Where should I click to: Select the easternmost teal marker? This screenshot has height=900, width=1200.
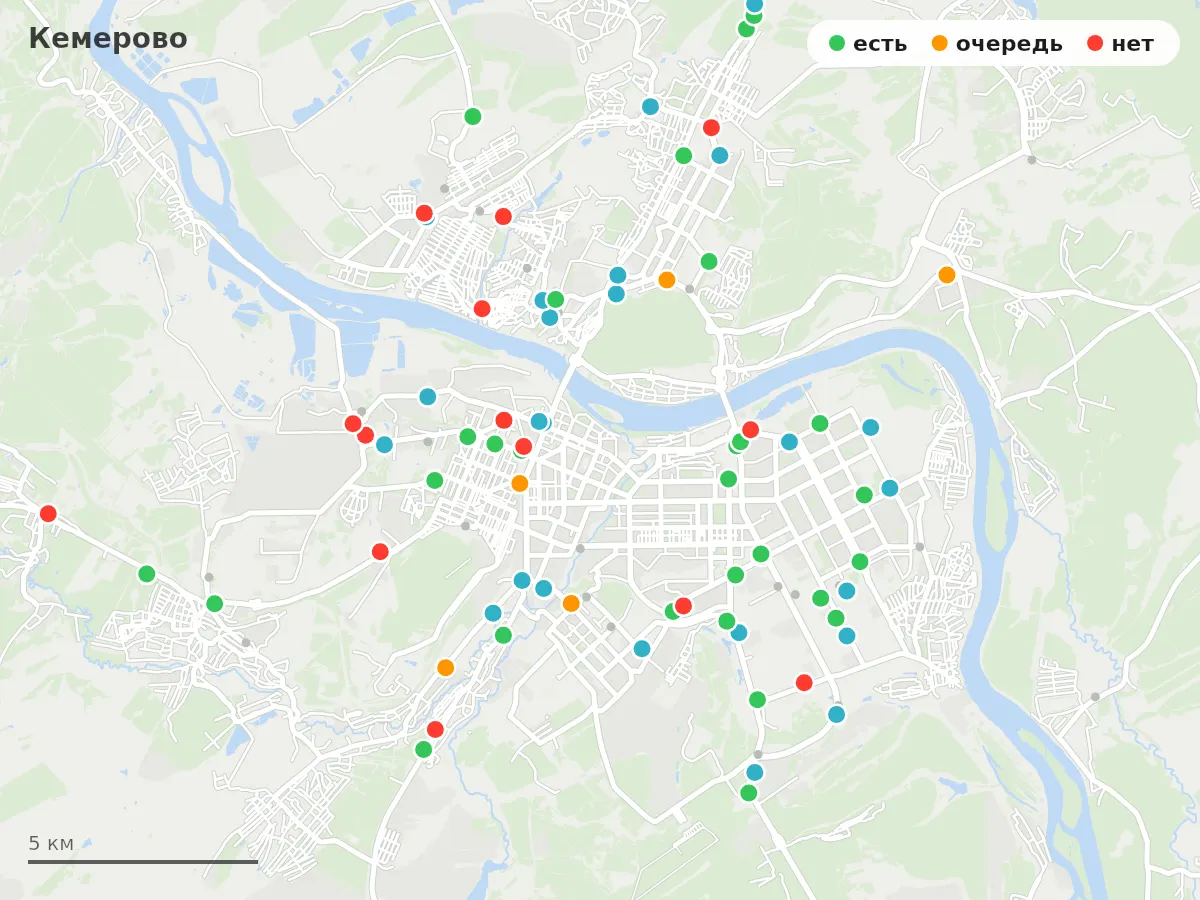(890, 488)
